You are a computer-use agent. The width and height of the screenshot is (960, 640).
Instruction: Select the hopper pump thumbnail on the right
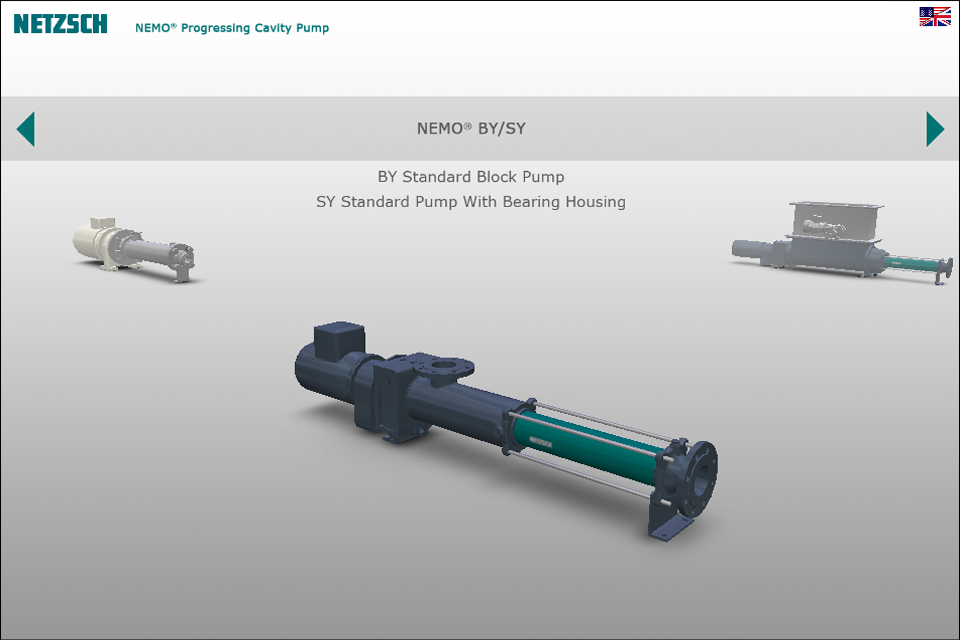pyautogui.click(x=842, y=243)
